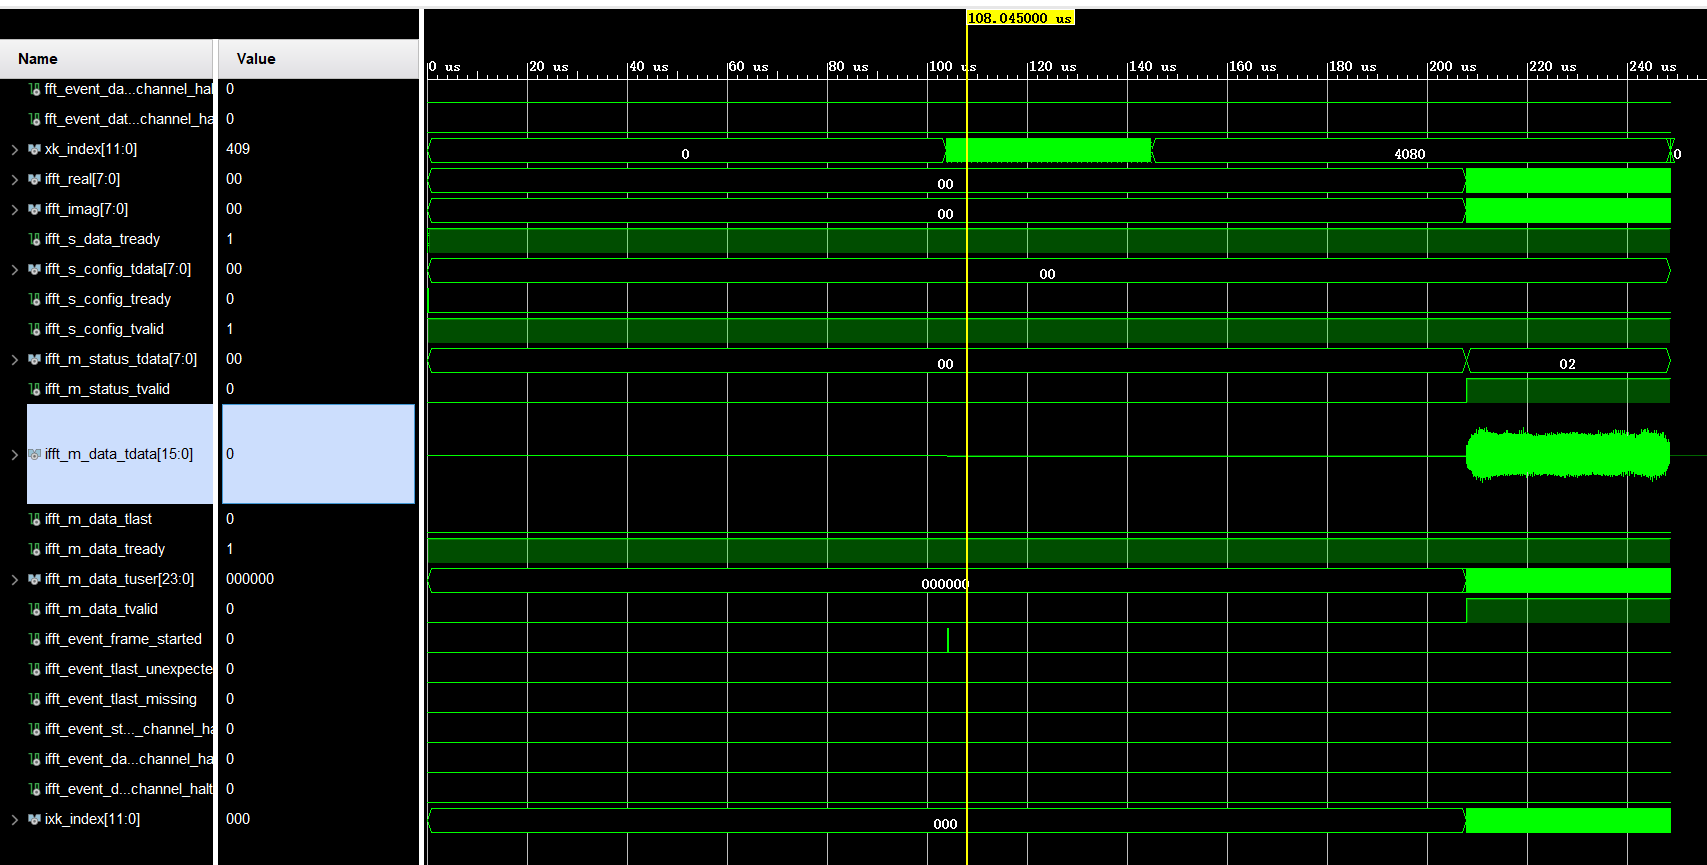Click the bus icon beside ifft_real[7:0]
This screenshot has width=1707, height=865.
pos(35,179)
